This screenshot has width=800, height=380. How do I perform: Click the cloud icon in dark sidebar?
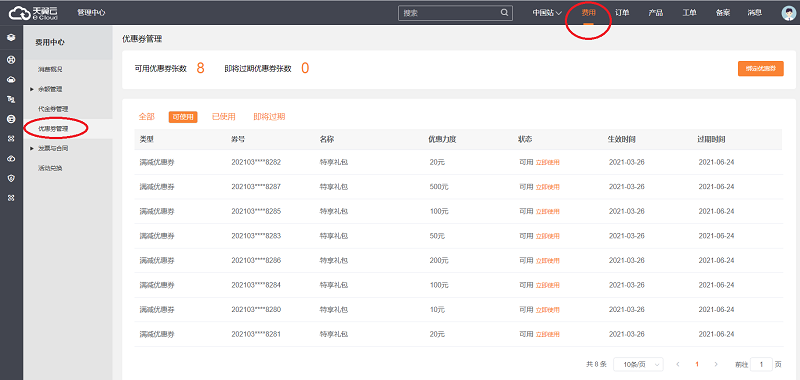click(11, 80)
